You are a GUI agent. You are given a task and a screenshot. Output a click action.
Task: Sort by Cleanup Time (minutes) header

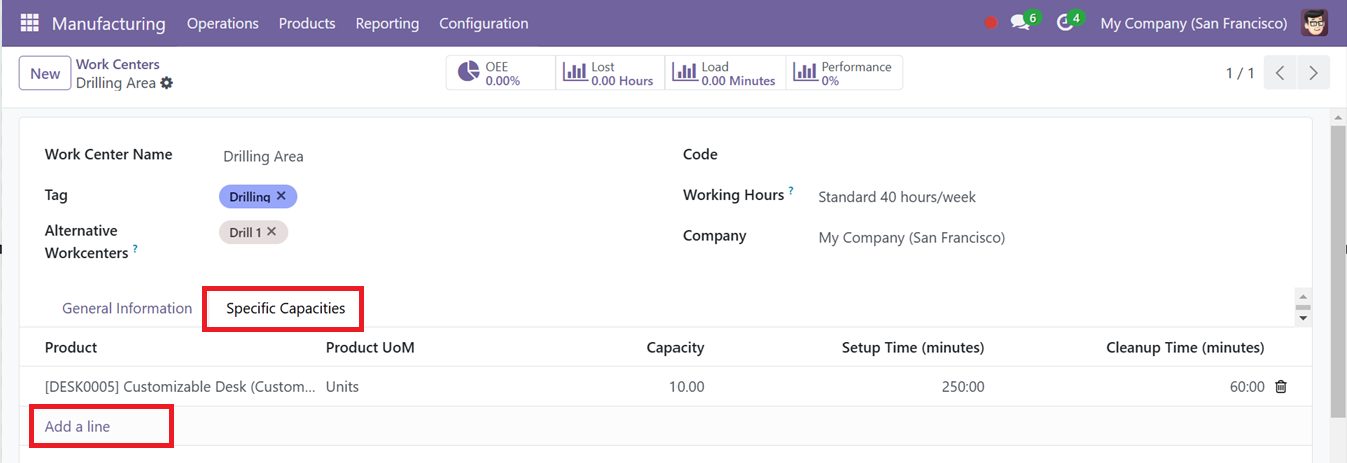tap(1185, 347)
